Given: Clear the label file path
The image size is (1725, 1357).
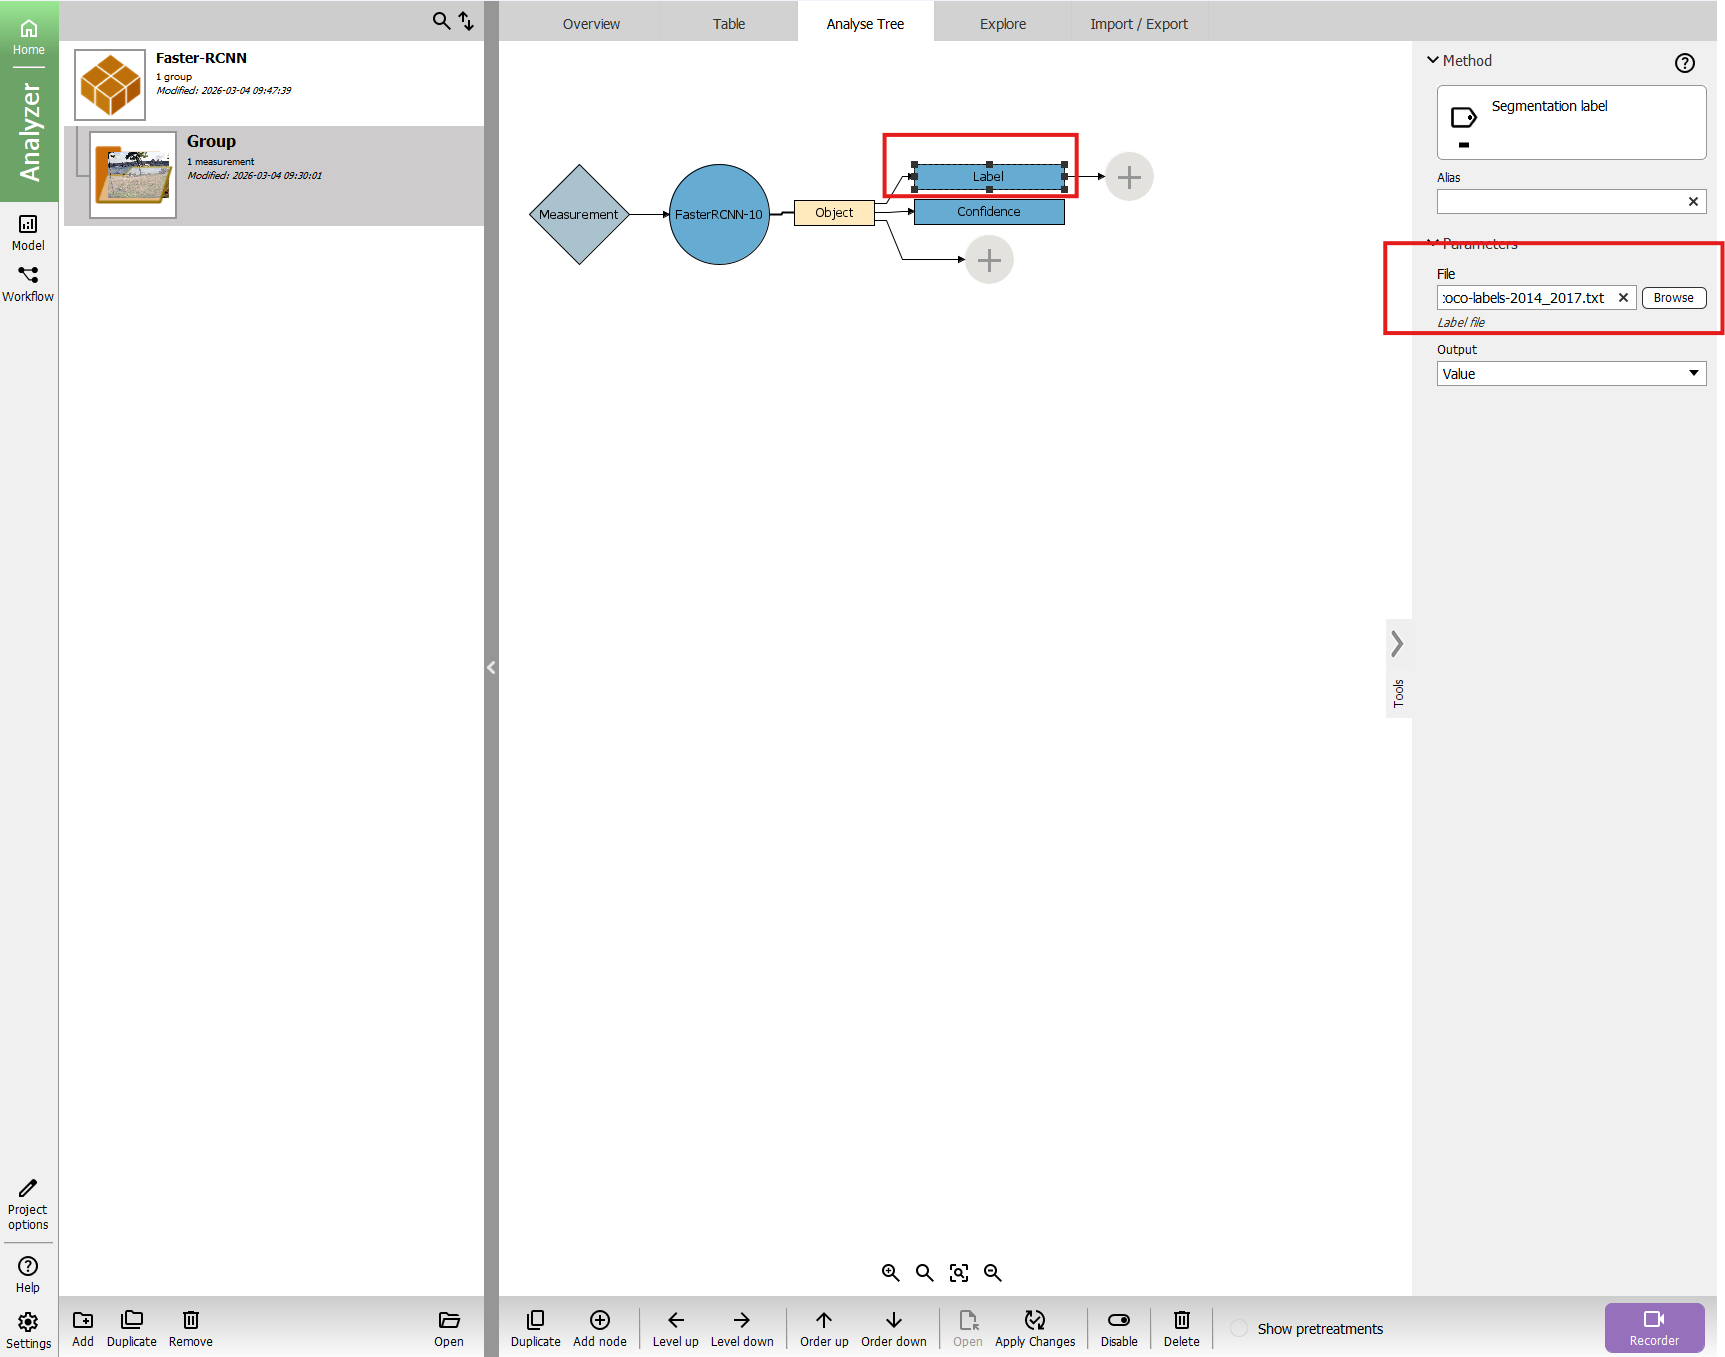Looking at the screenshot, I should click(1623, 298).
